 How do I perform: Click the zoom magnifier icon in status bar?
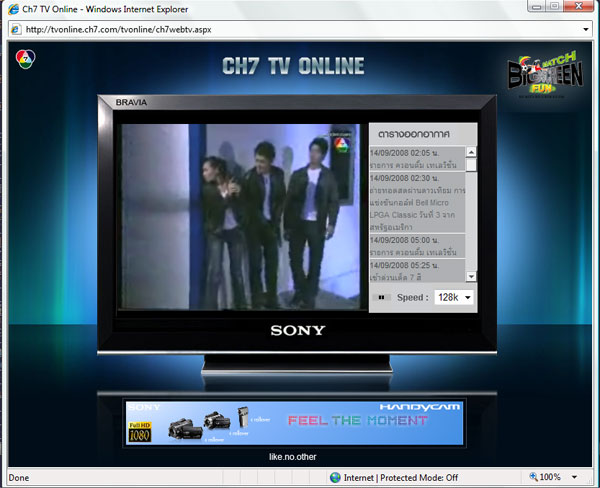[x=533, y=477]
